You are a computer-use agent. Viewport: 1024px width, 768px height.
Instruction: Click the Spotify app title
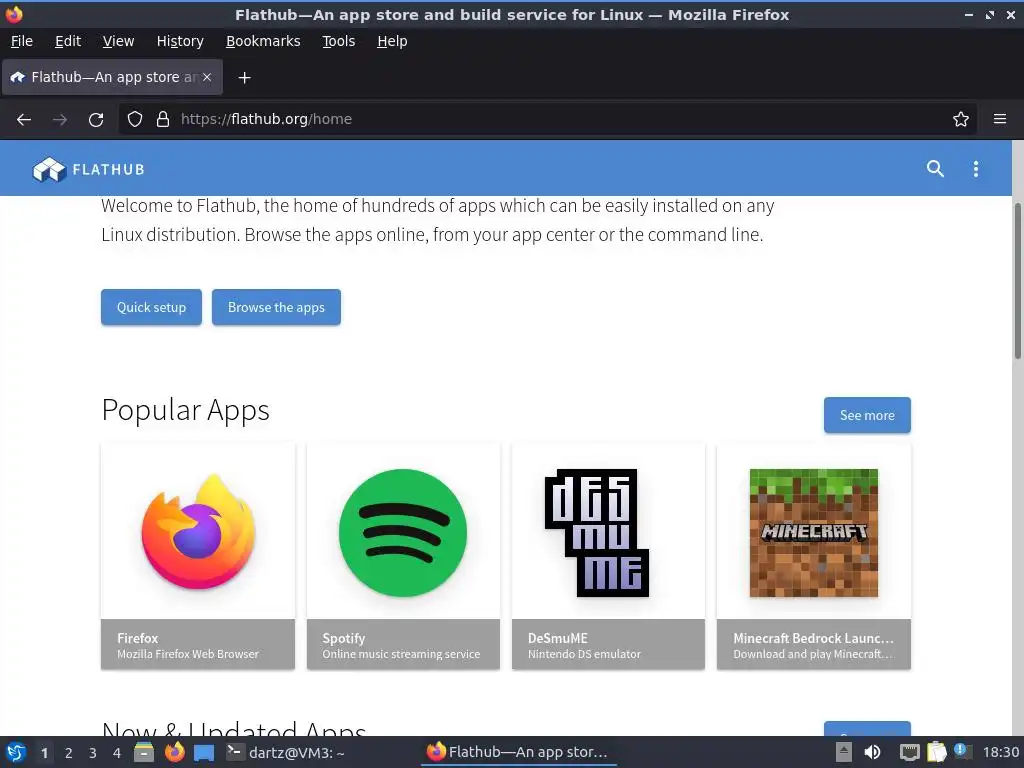click(x=344, y=638)
